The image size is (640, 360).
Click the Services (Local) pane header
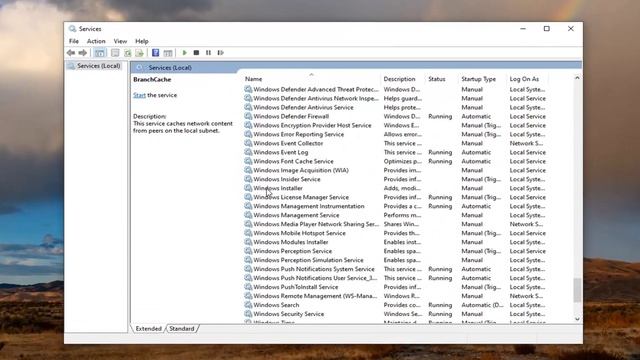pos(170,68)
